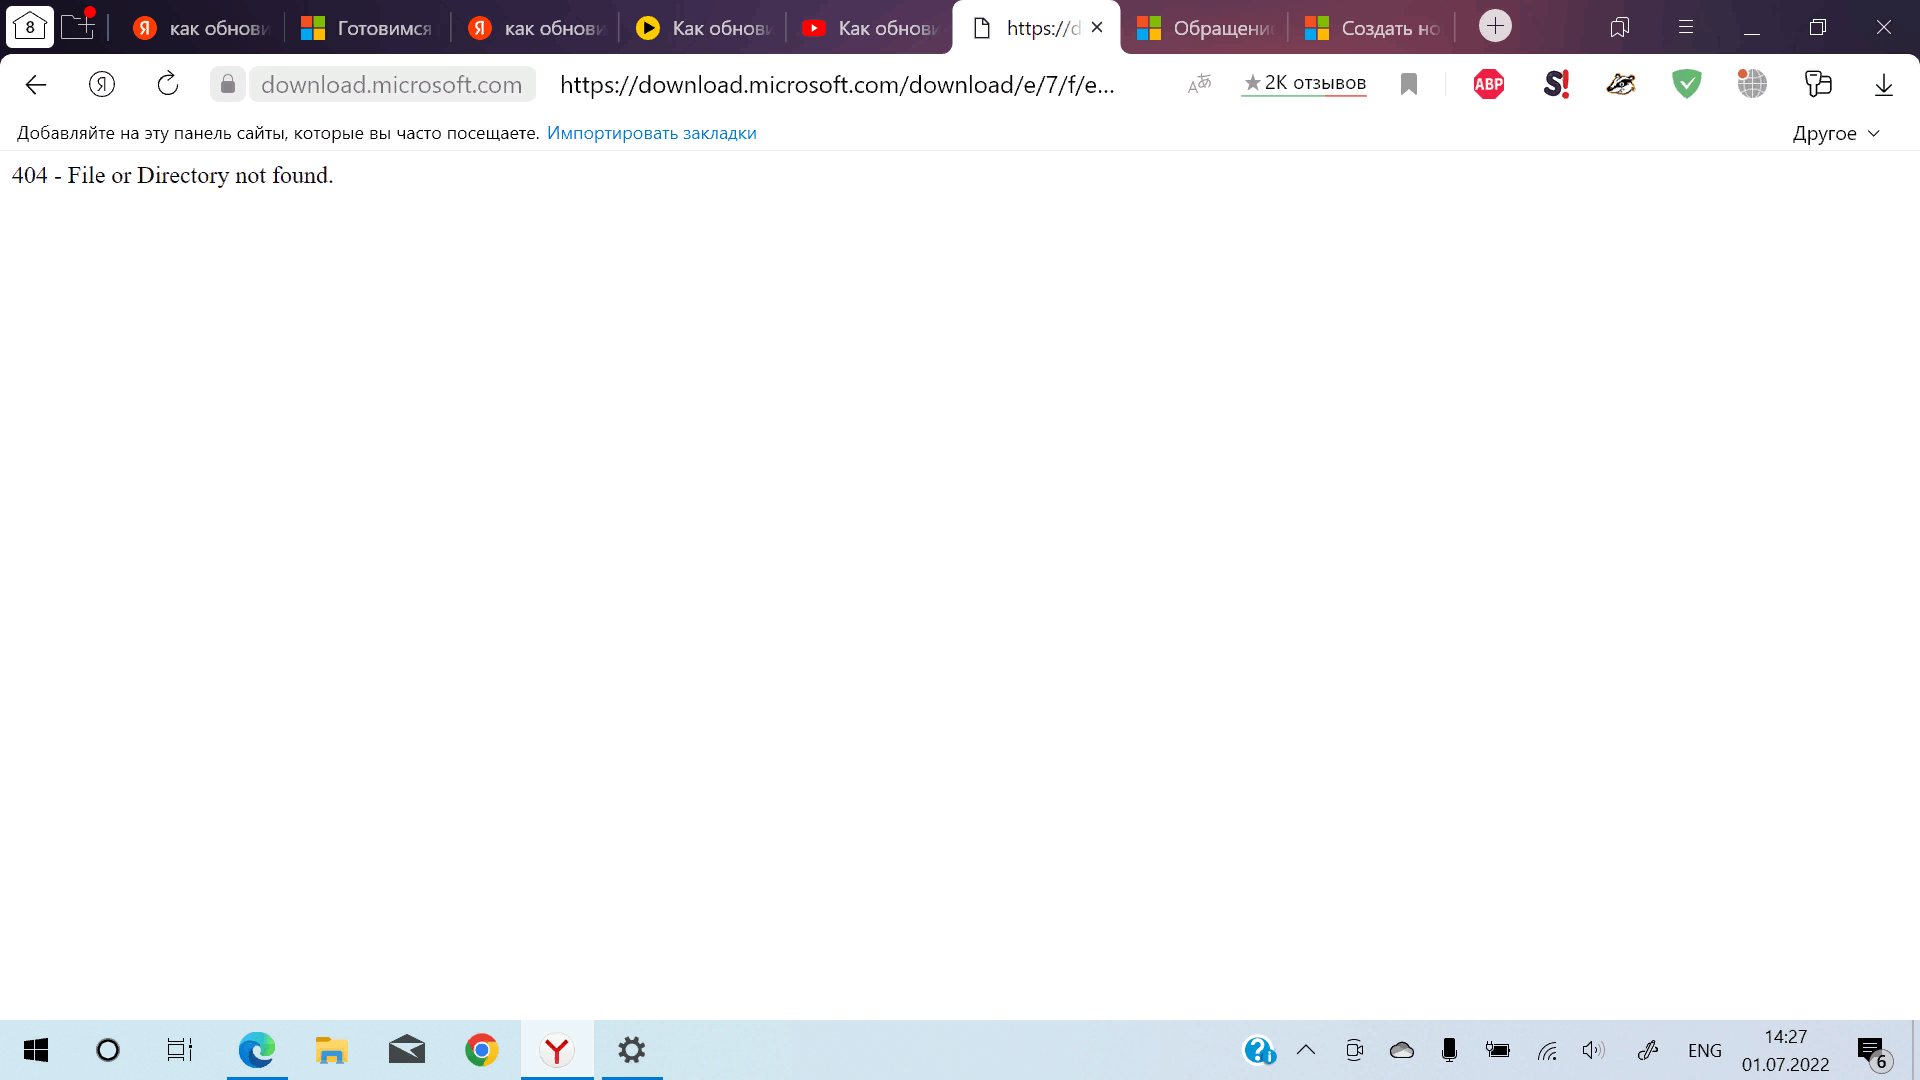
Task: Open Cortana search circle
Action: coord(108,1050)
